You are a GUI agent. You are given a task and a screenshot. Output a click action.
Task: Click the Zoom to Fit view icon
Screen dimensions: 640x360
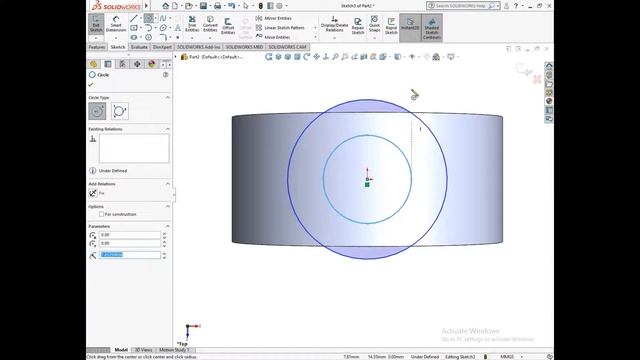pos(335,57)
